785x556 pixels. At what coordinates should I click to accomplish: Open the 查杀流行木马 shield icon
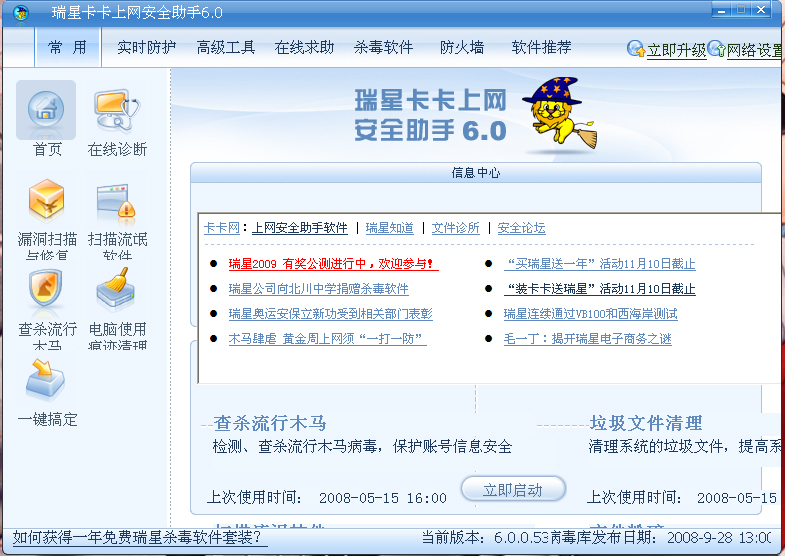tap(46, 288)
